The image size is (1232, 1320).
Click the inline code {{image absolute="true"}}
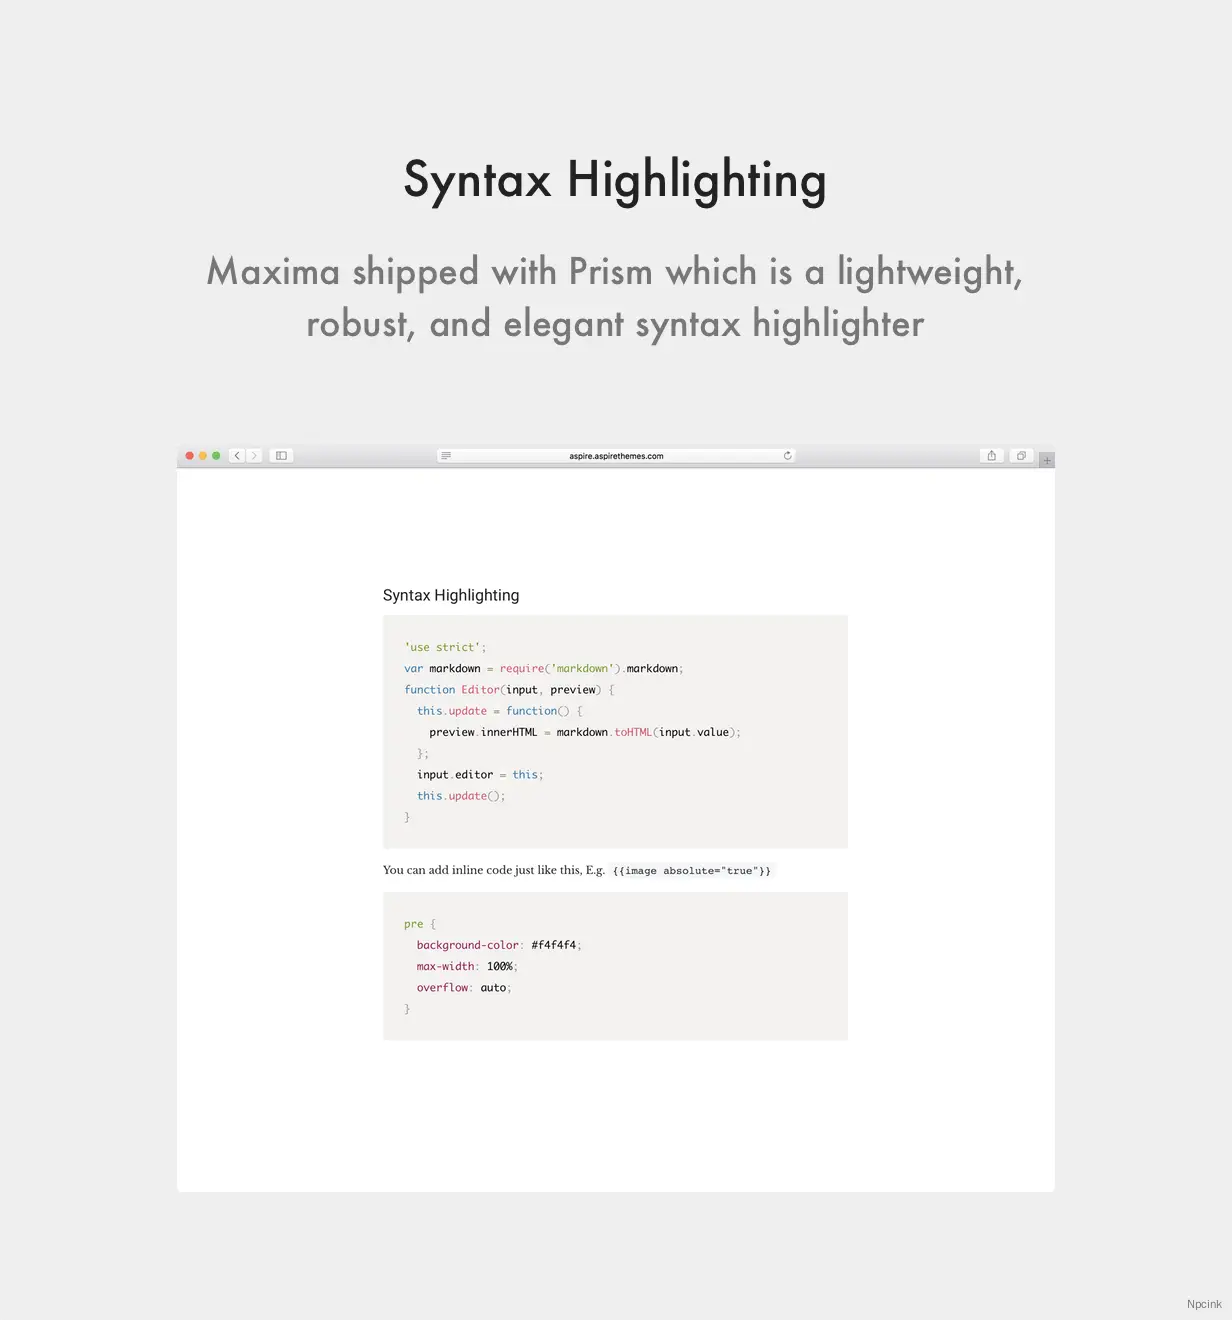tap(692, 871)
